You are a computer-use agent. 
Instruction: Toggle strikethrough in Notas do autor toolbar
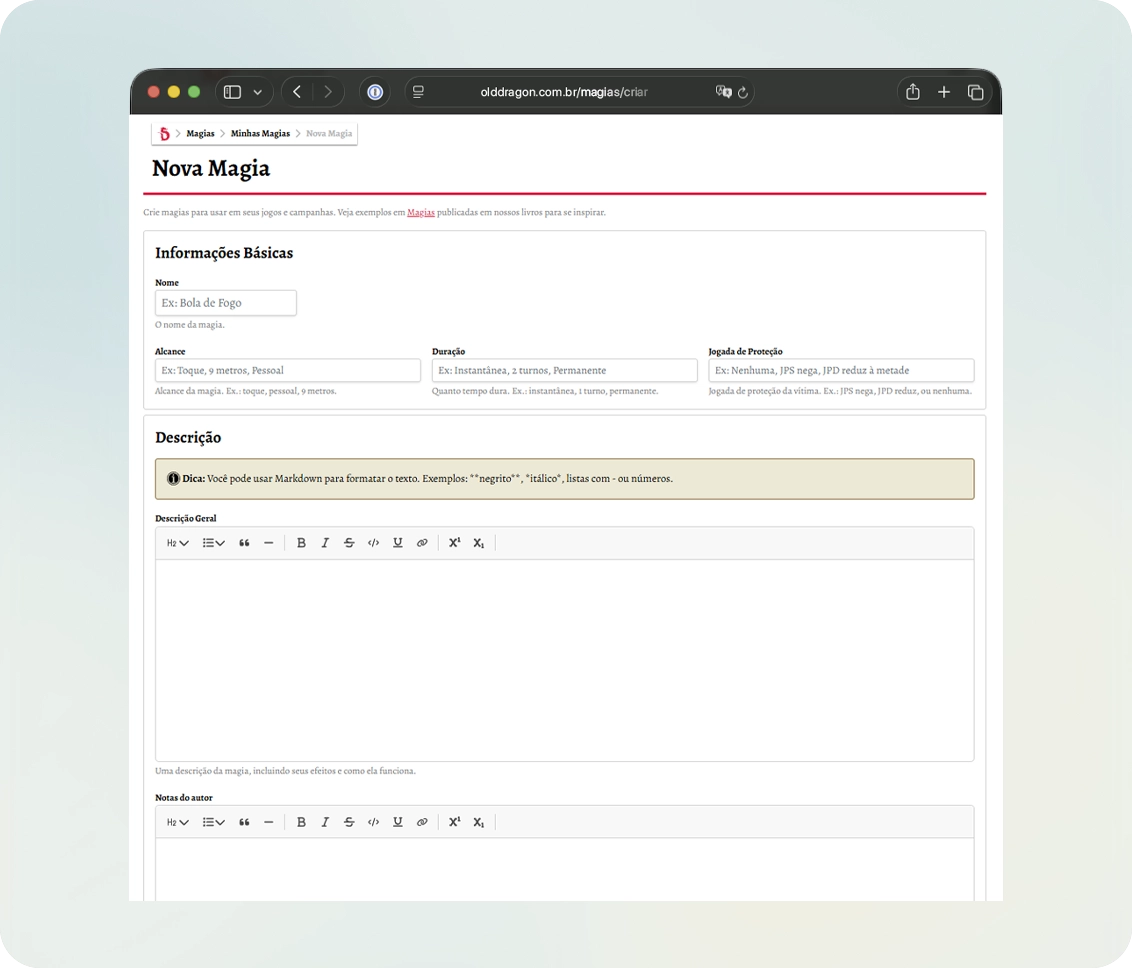349,822
